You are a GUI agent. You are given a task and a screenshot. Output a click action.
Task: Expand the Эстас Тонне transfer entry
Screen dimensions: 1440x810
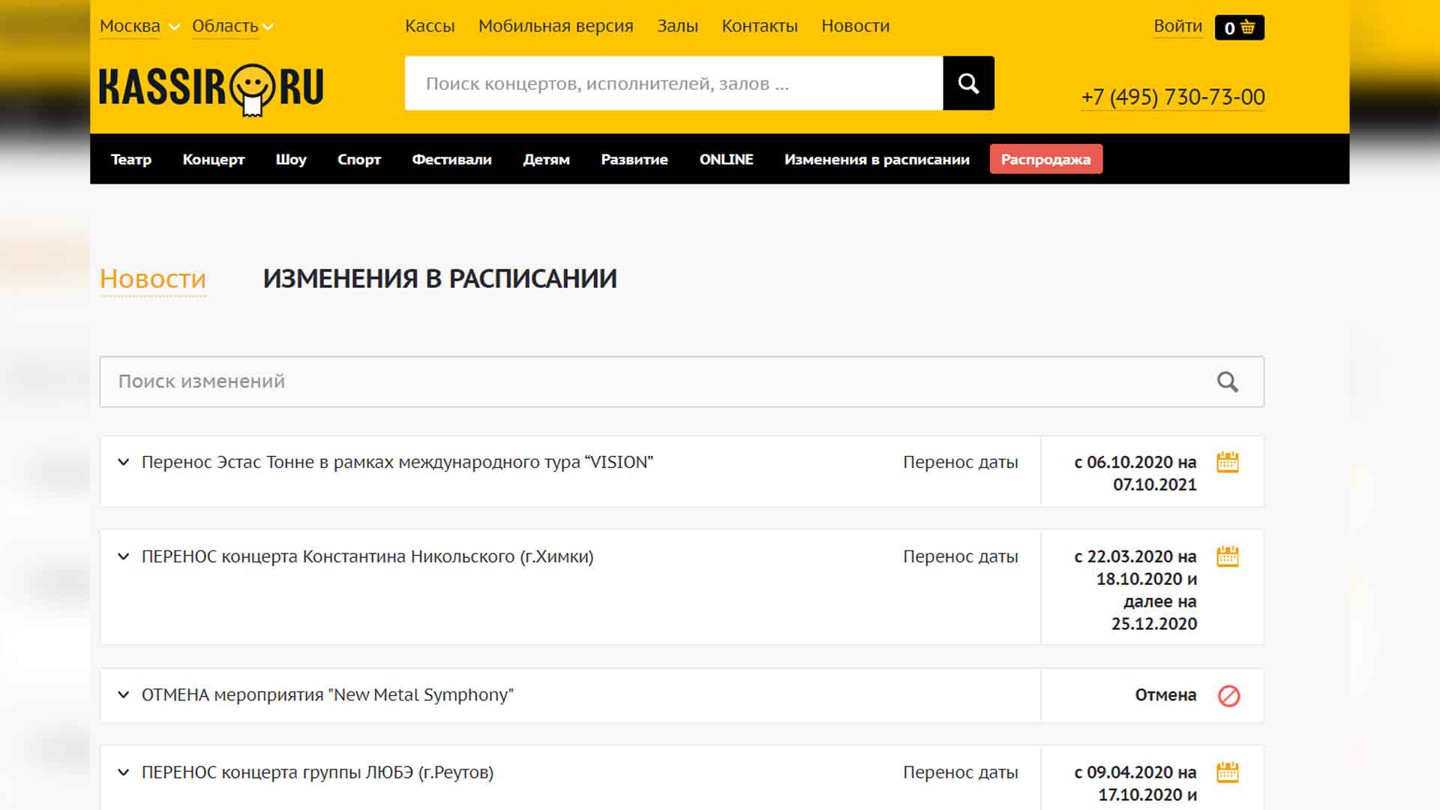pyautogui.click(x=123, y=462)
